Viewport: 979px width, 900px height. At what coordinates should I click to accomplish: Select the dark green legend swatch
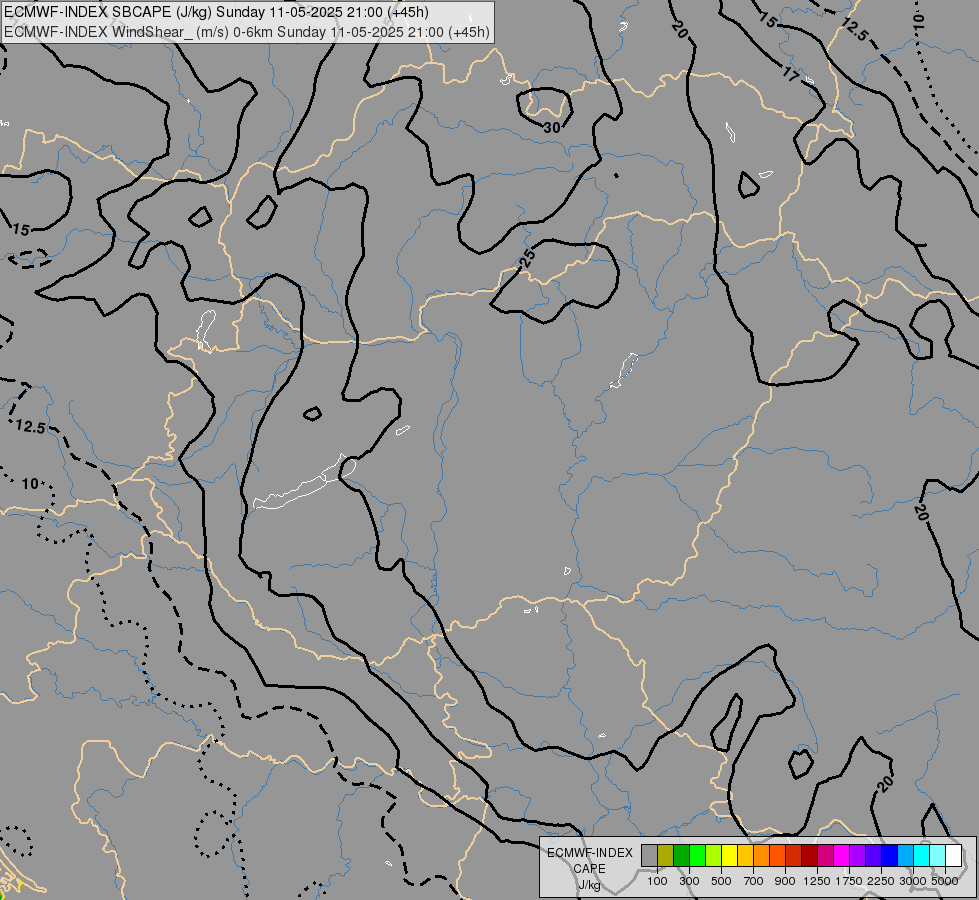[x=682, y=856]
